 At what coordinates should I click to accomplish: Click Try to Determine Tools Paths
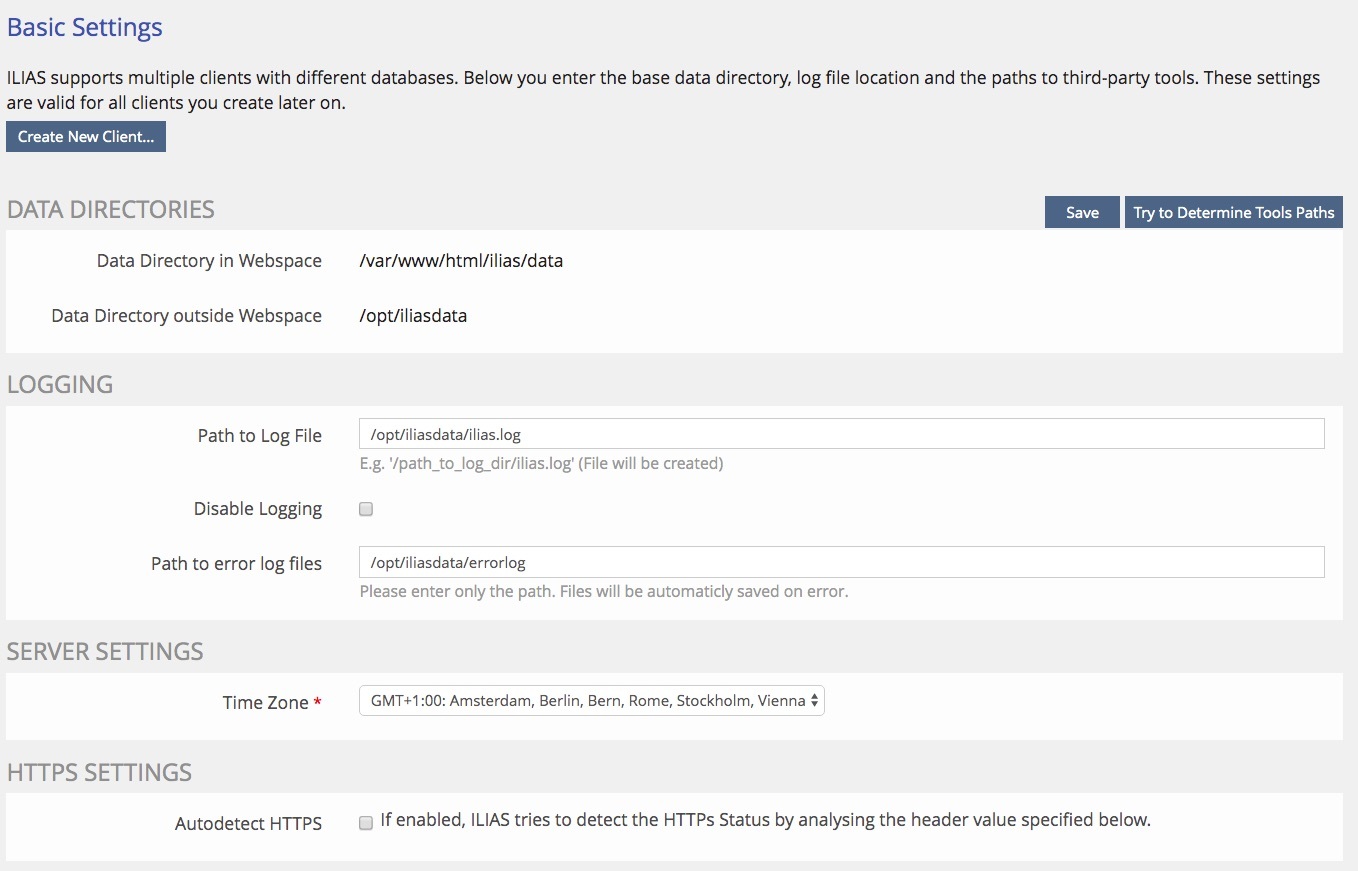click(1233, 212)
